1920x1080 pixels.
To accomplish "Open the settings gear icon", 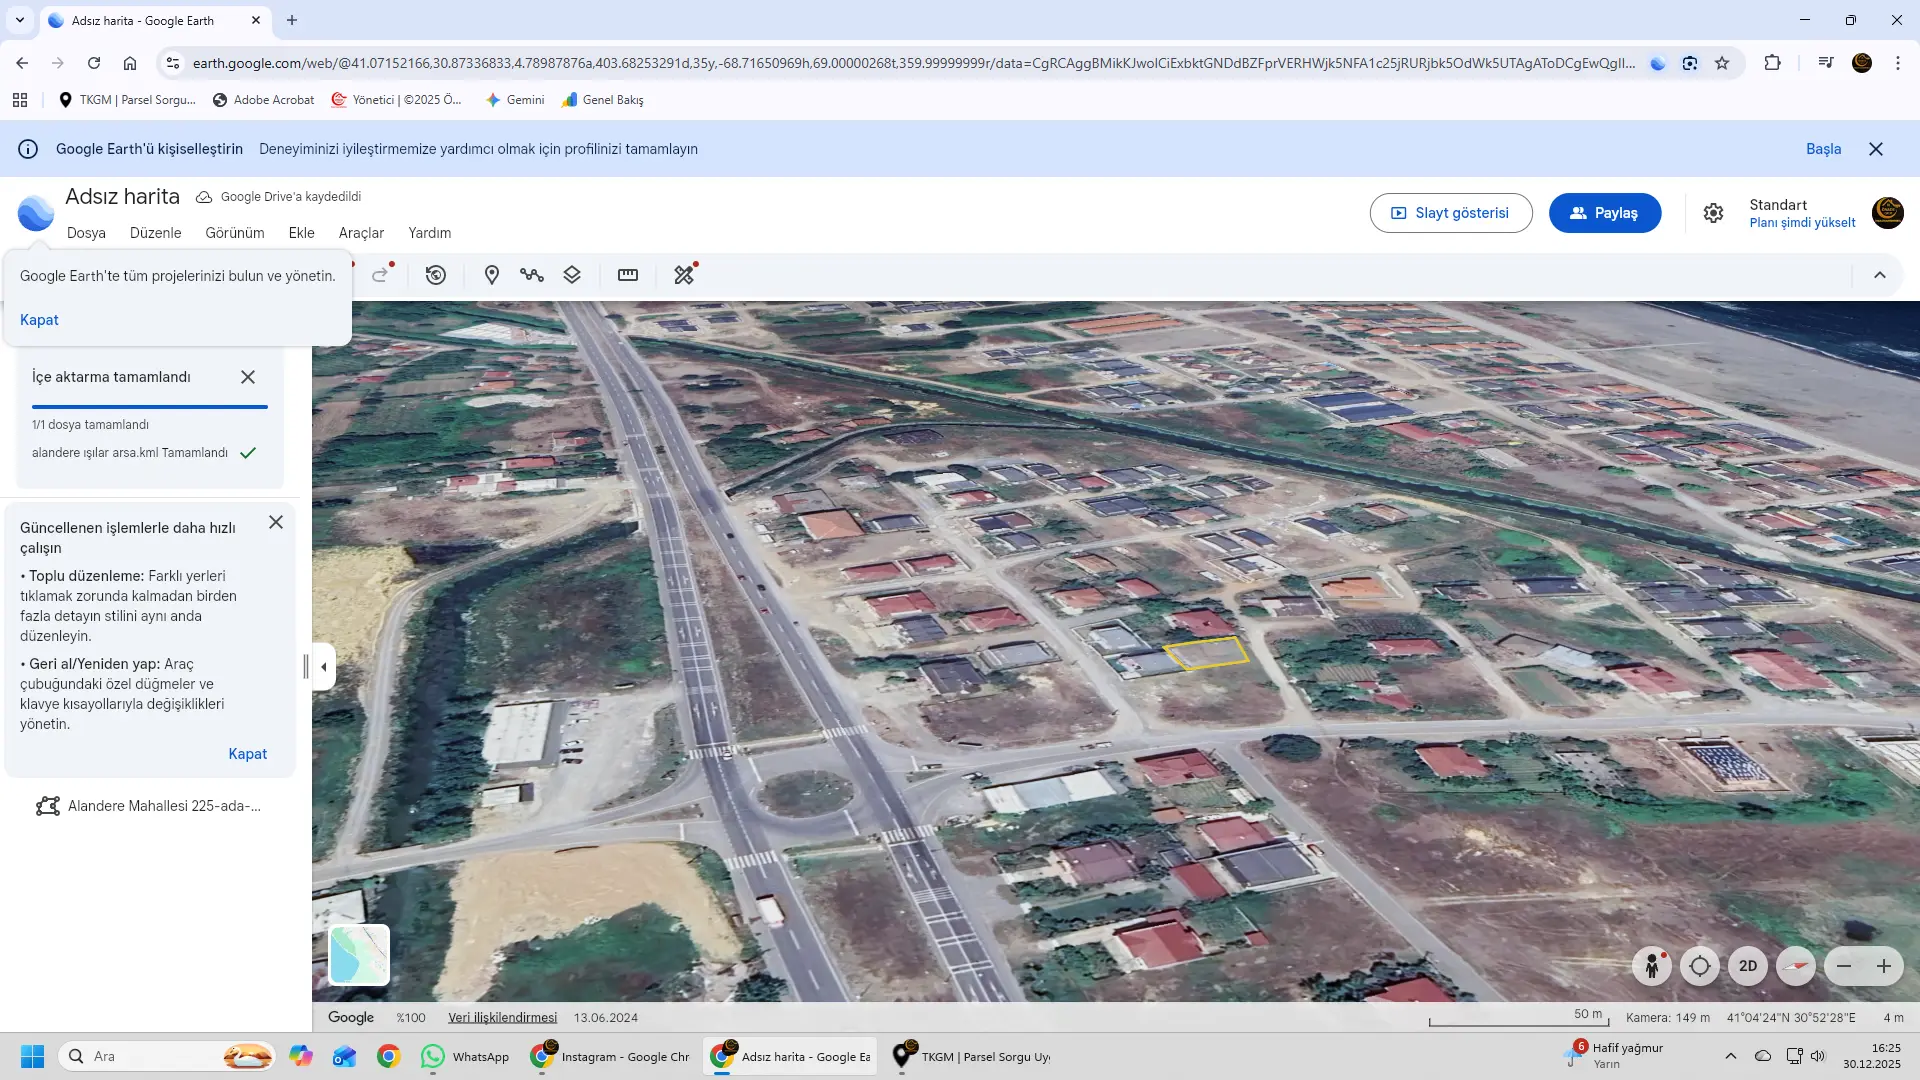I will tap(1713, 213).
